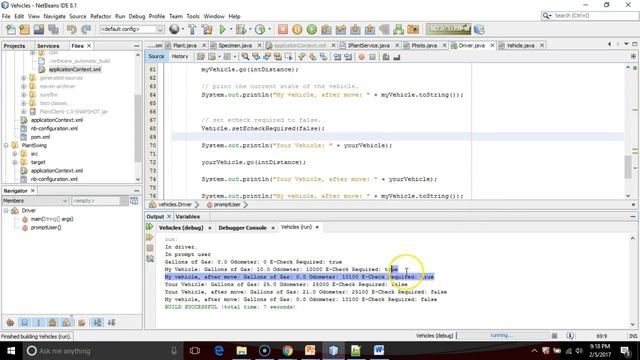Open the Services panel tab
Viewport: 640px width, 360px height.
tap(48, 46)
